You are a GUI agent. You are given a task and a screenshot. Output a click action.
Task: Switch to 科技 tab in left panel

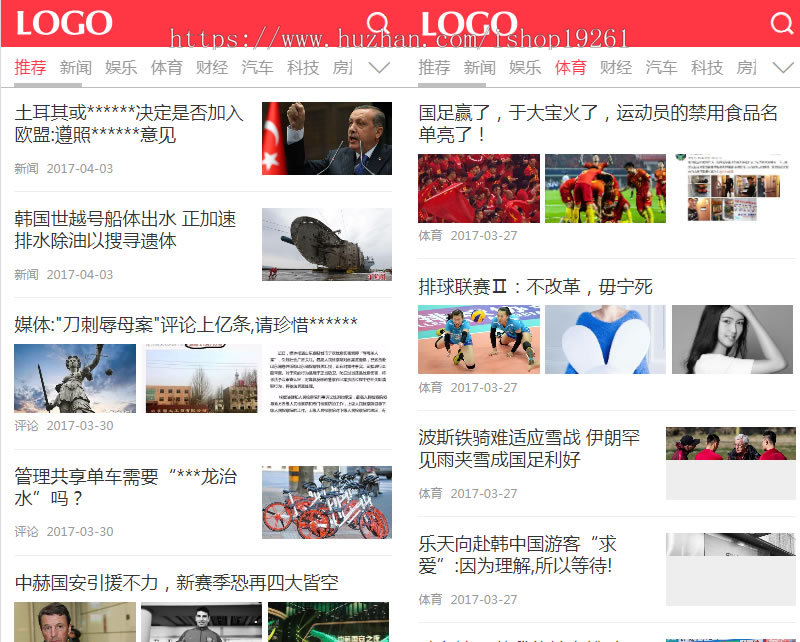(x=303, y=67)
